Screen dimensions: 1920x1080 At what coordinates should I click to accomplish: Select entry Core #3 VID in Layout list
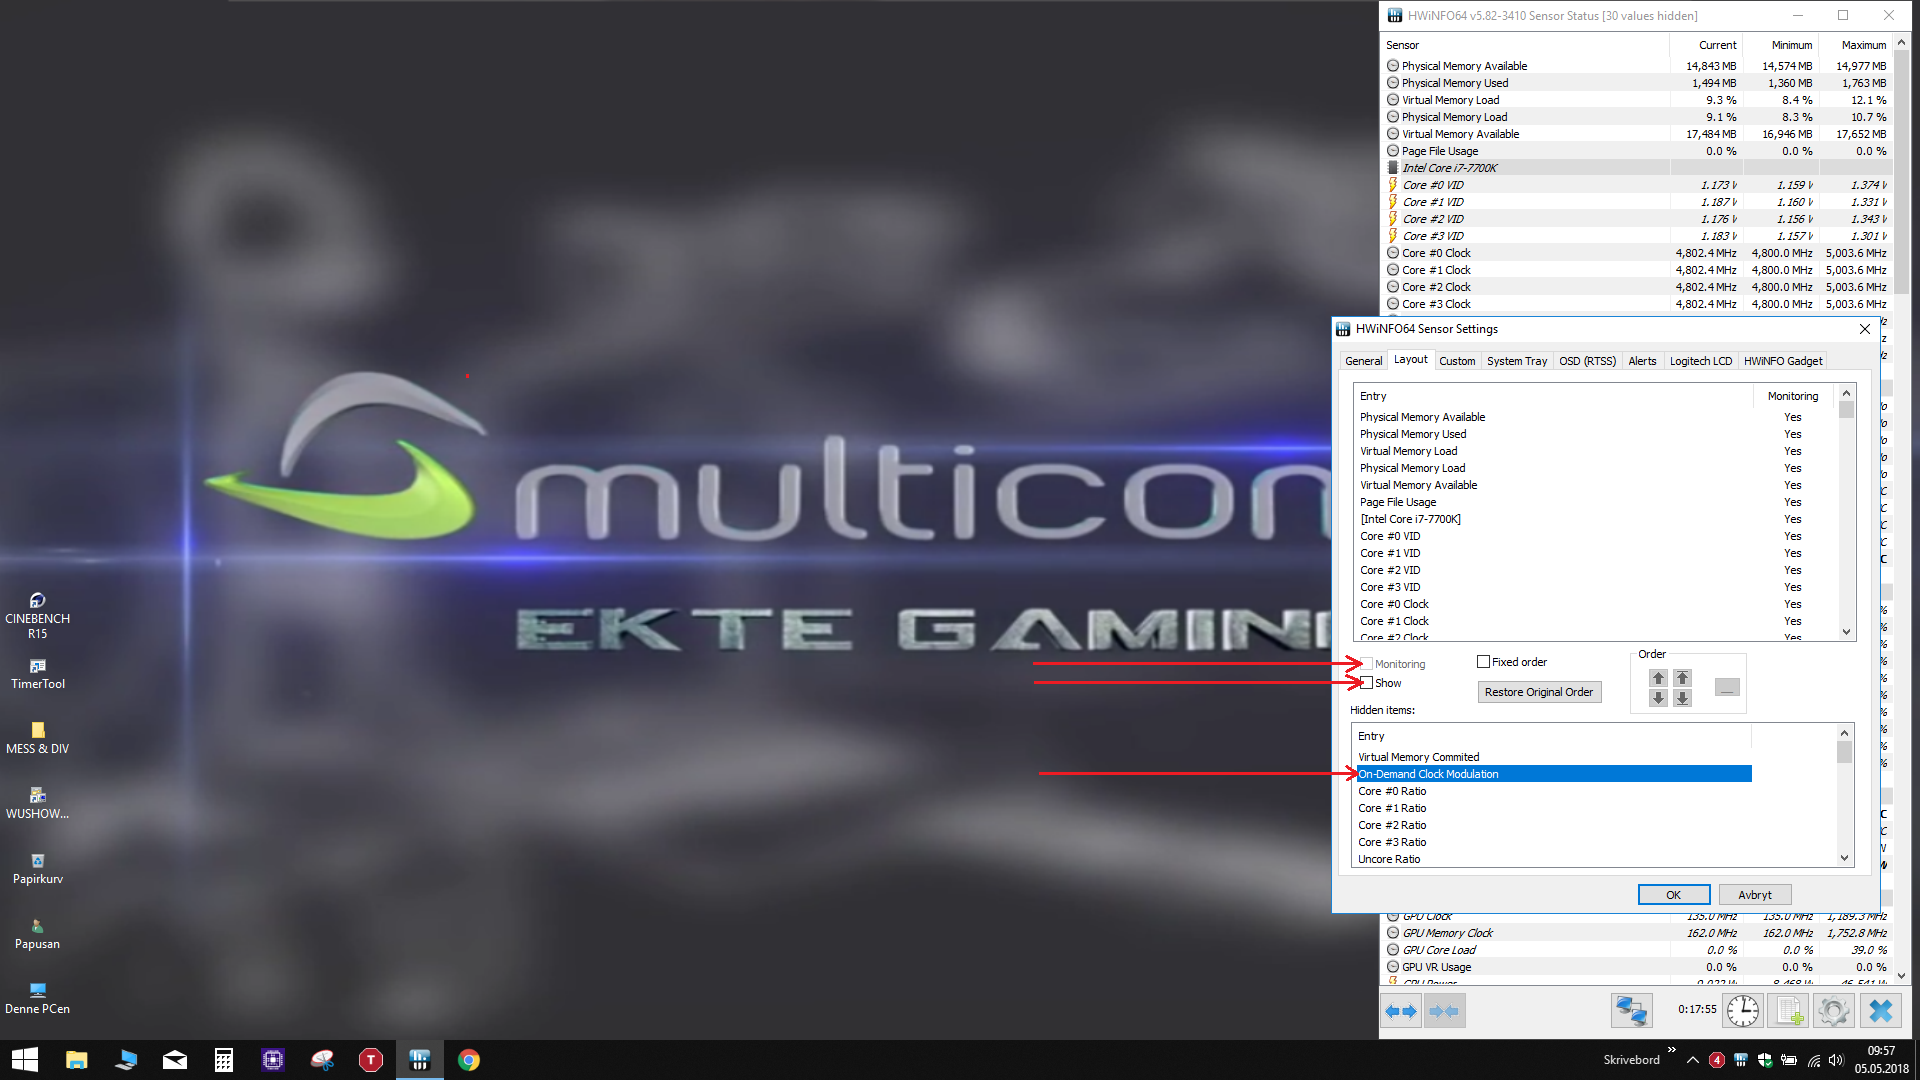coord(1594,587)
